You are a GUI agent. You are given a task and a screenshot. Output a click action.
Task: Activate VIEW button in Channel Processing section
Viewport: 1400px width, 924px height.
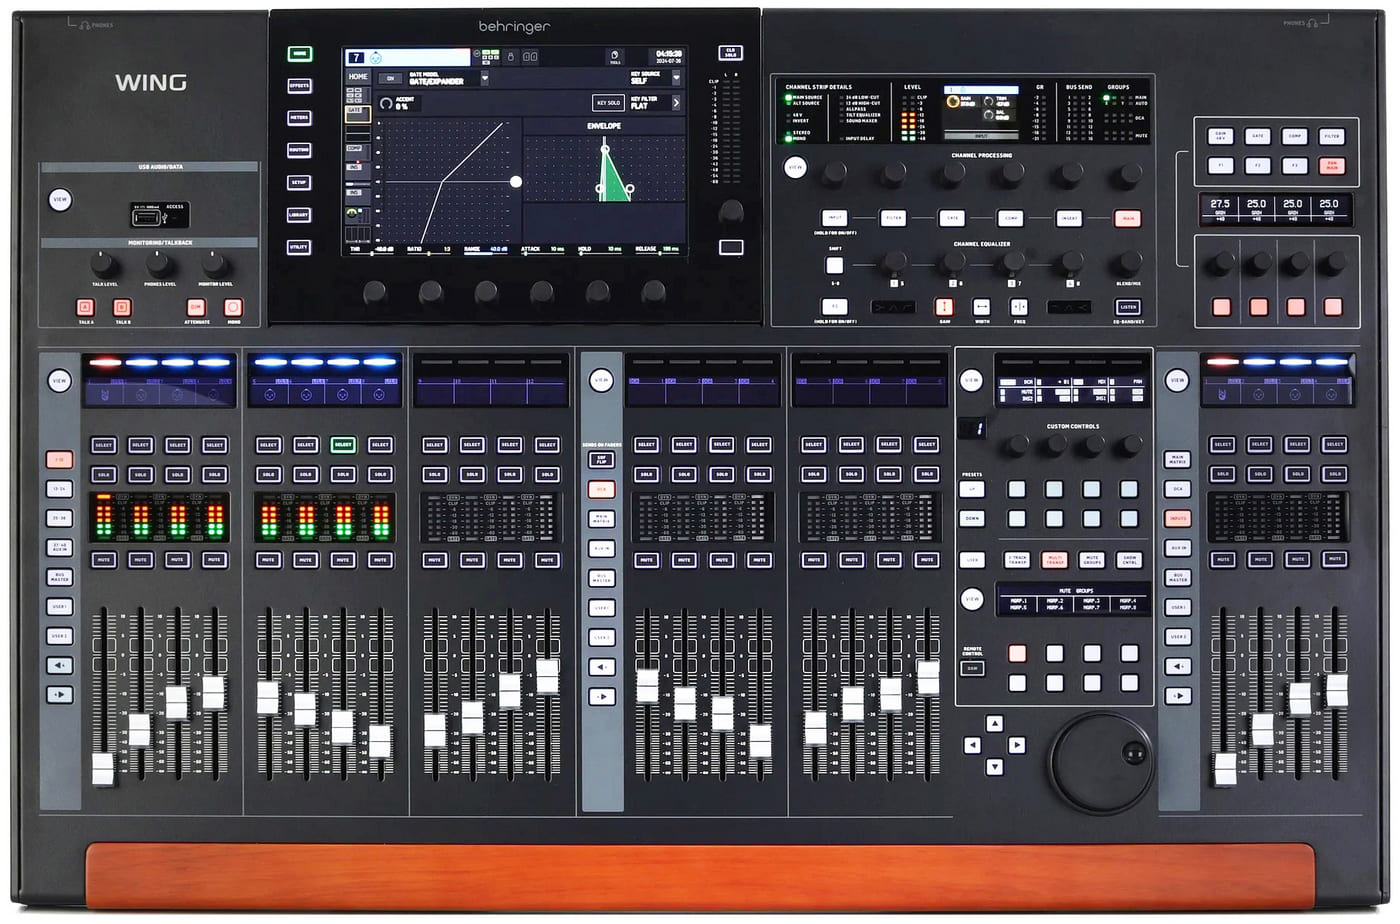click(795, 168)
